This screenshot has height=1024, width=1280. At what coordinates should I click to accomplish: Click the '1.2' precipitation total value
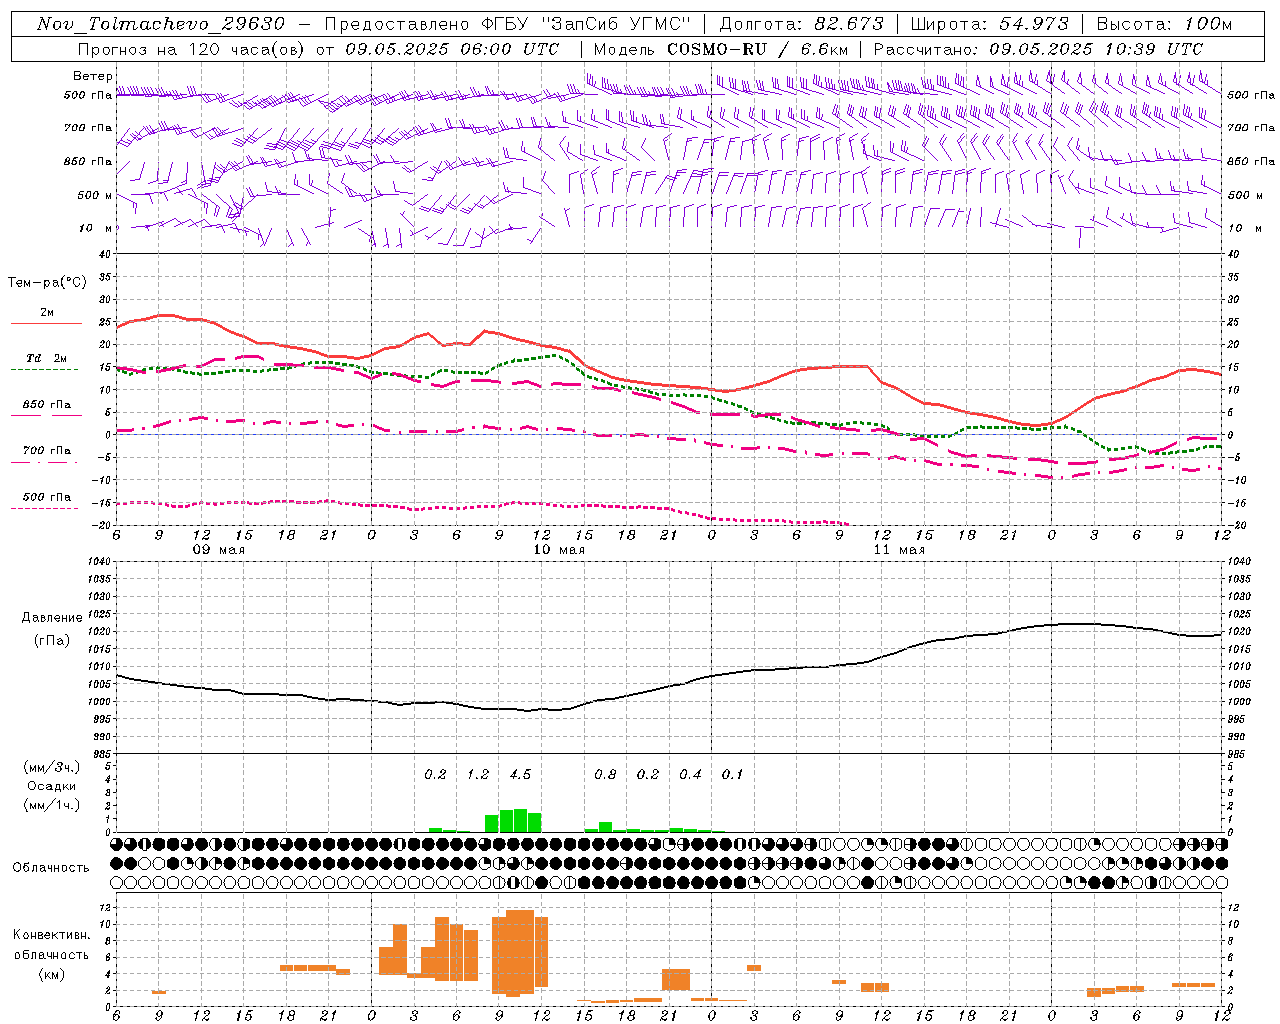478,774
